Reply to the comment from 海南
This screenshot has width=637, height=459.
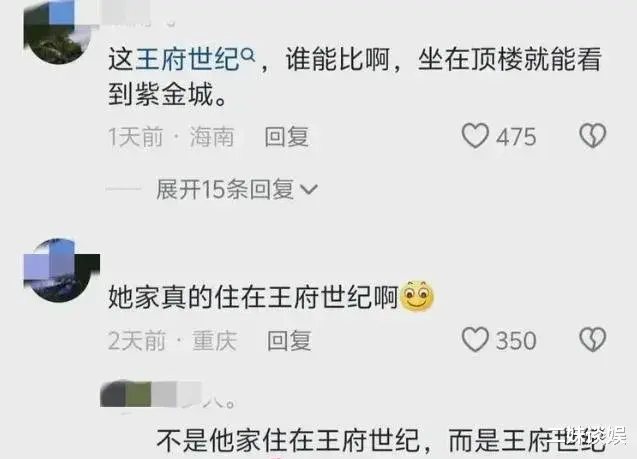pyautogui.click(x=286, y=136)
